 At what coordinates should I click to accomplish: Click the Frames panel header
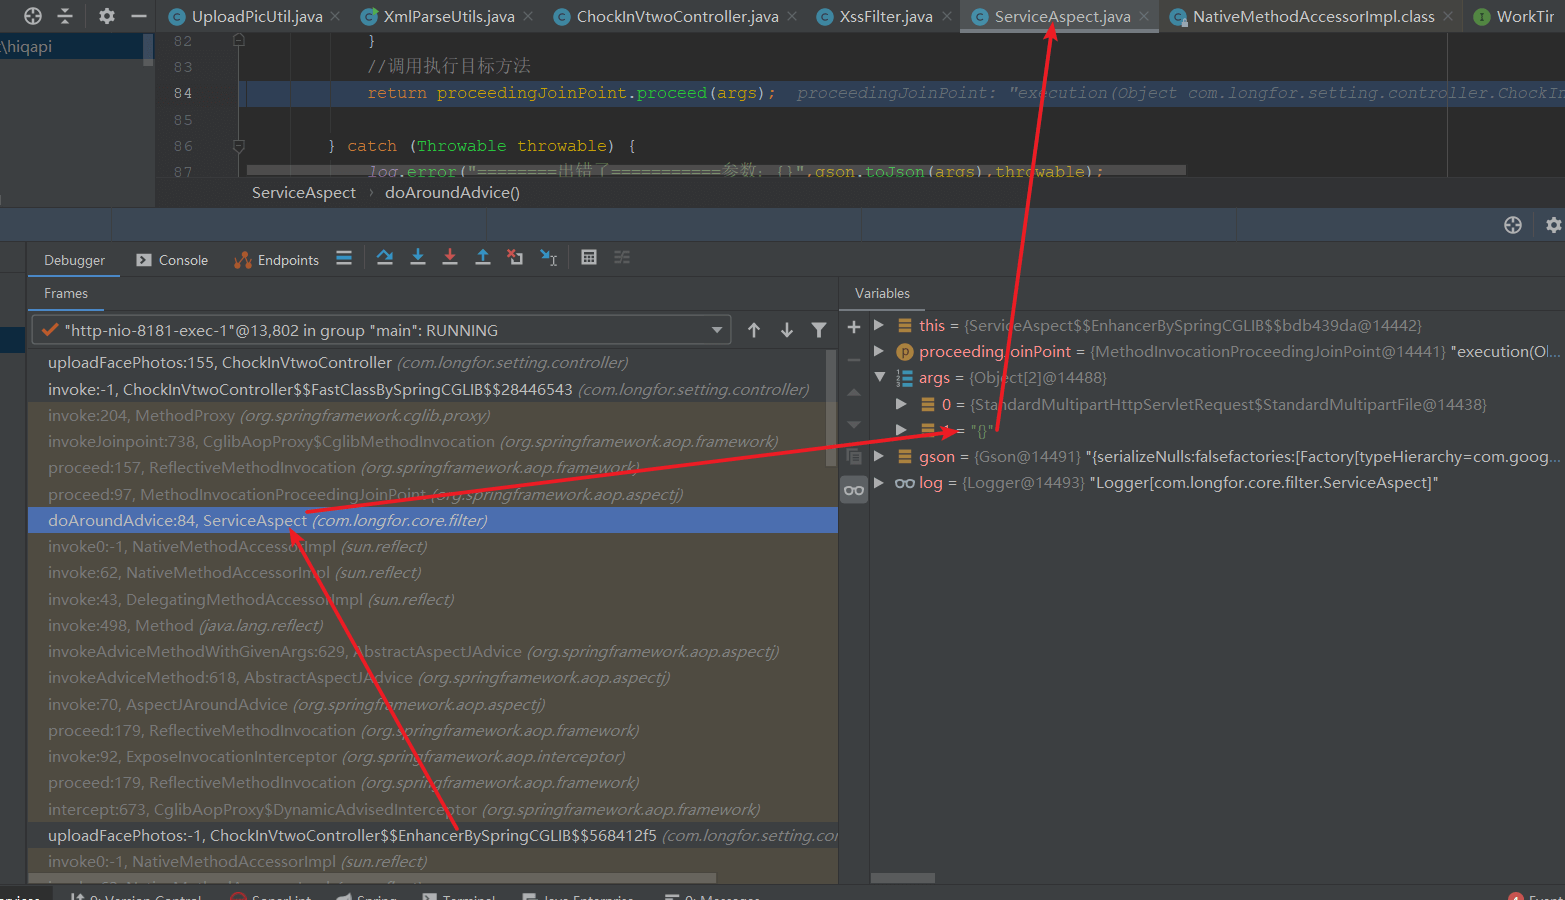tap(66, 293)
